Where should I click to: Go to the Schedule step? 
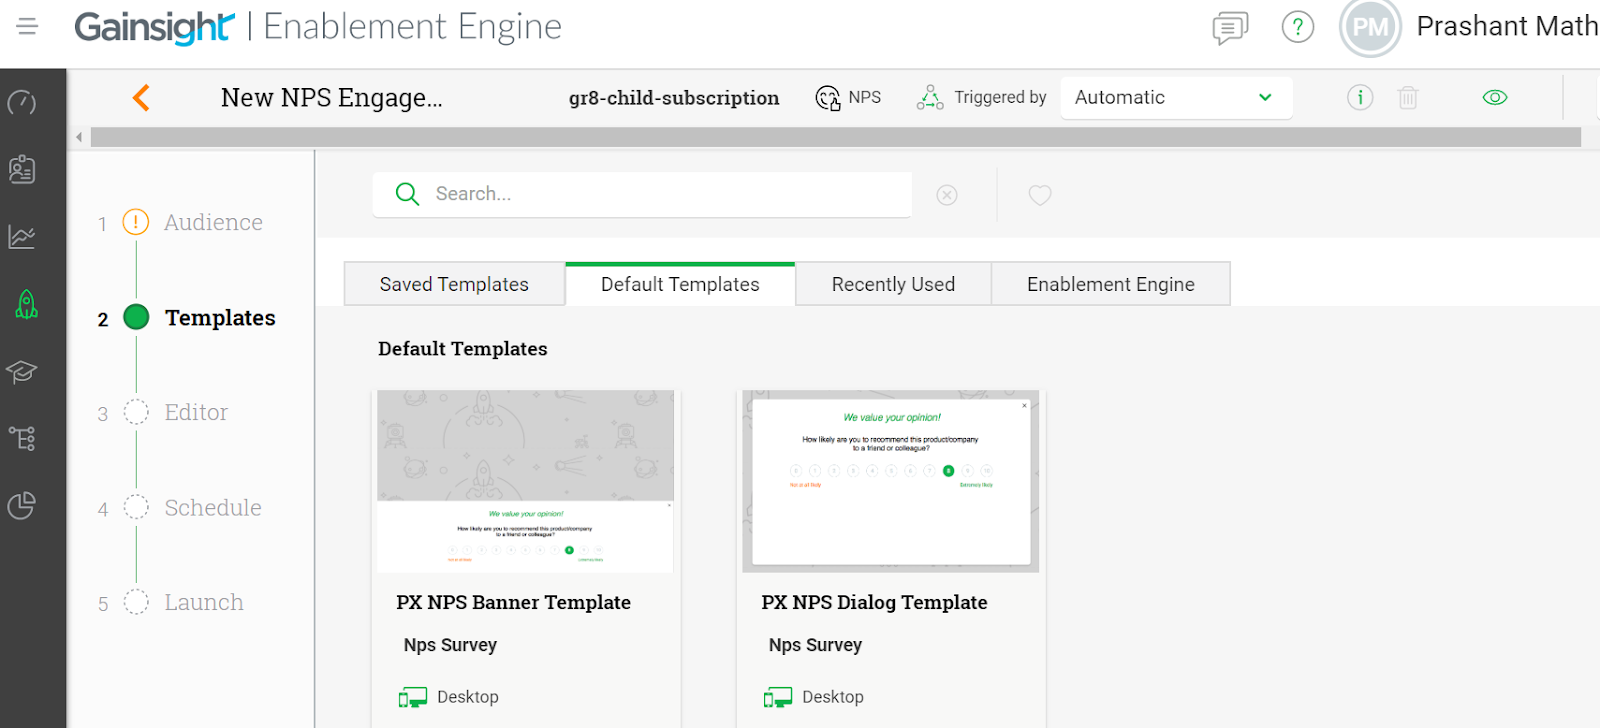(x=213, y=507)
